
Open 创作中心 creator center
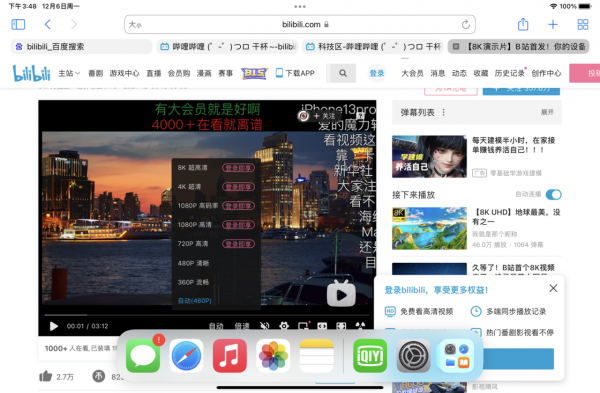coord(546,73)
